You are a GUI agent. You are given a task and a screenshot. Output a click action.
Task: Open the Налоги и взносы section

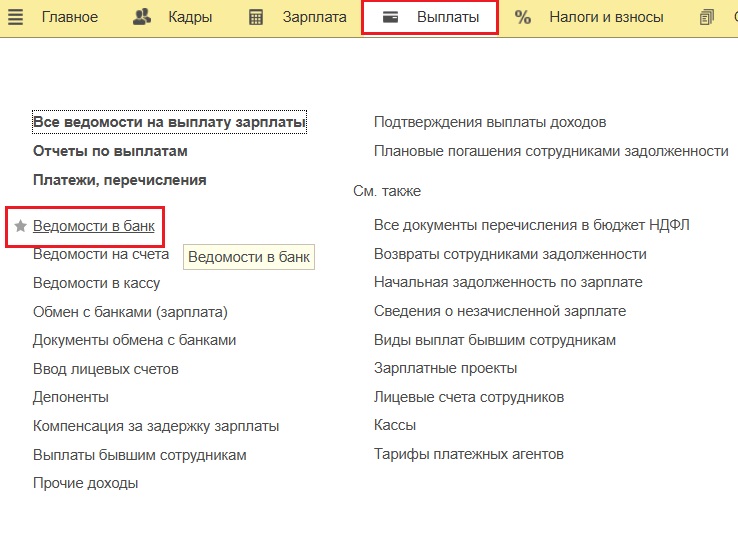606,17
